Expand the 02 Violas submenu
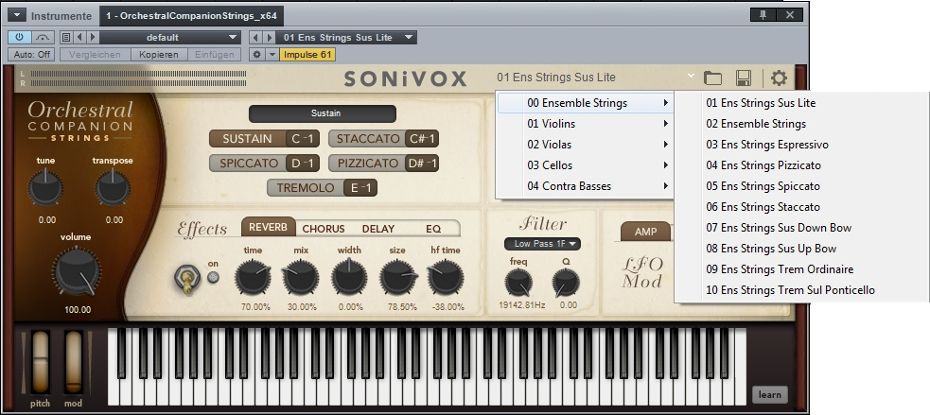 [x=585, y=145]
